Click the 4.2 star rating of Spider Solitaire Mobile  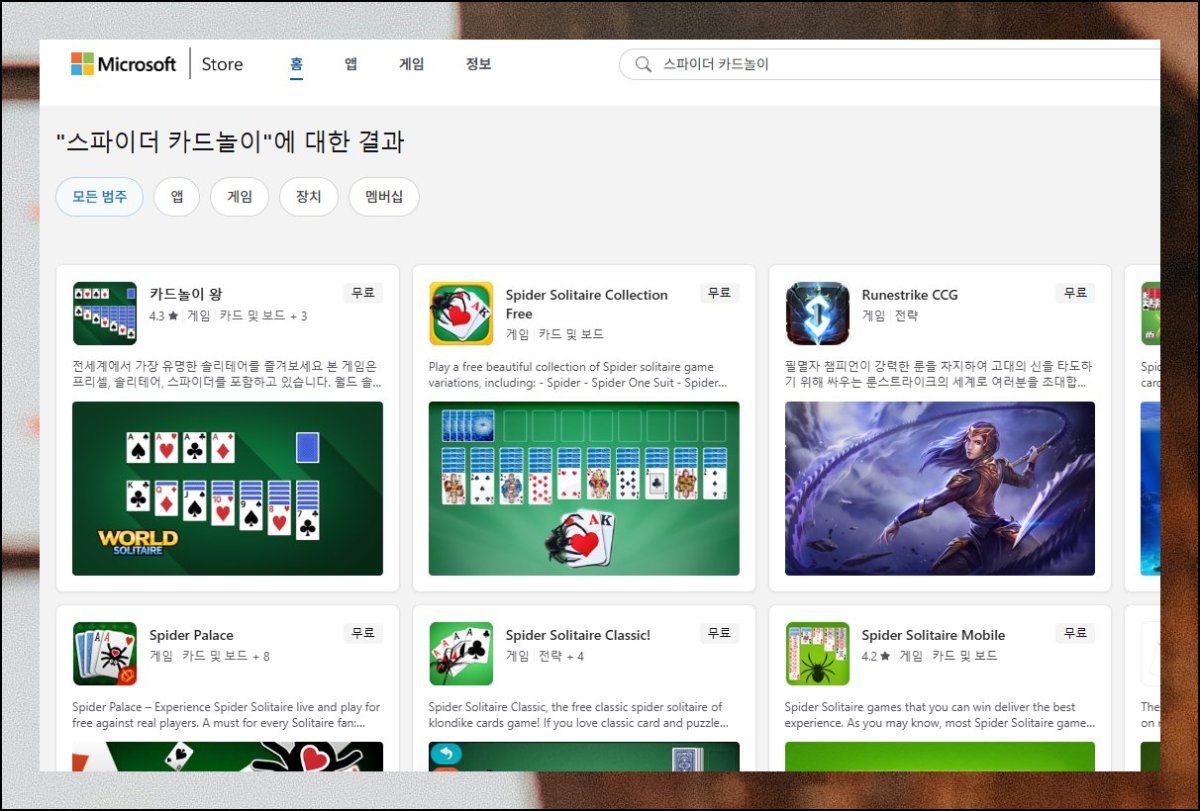(x=875, y=656)
